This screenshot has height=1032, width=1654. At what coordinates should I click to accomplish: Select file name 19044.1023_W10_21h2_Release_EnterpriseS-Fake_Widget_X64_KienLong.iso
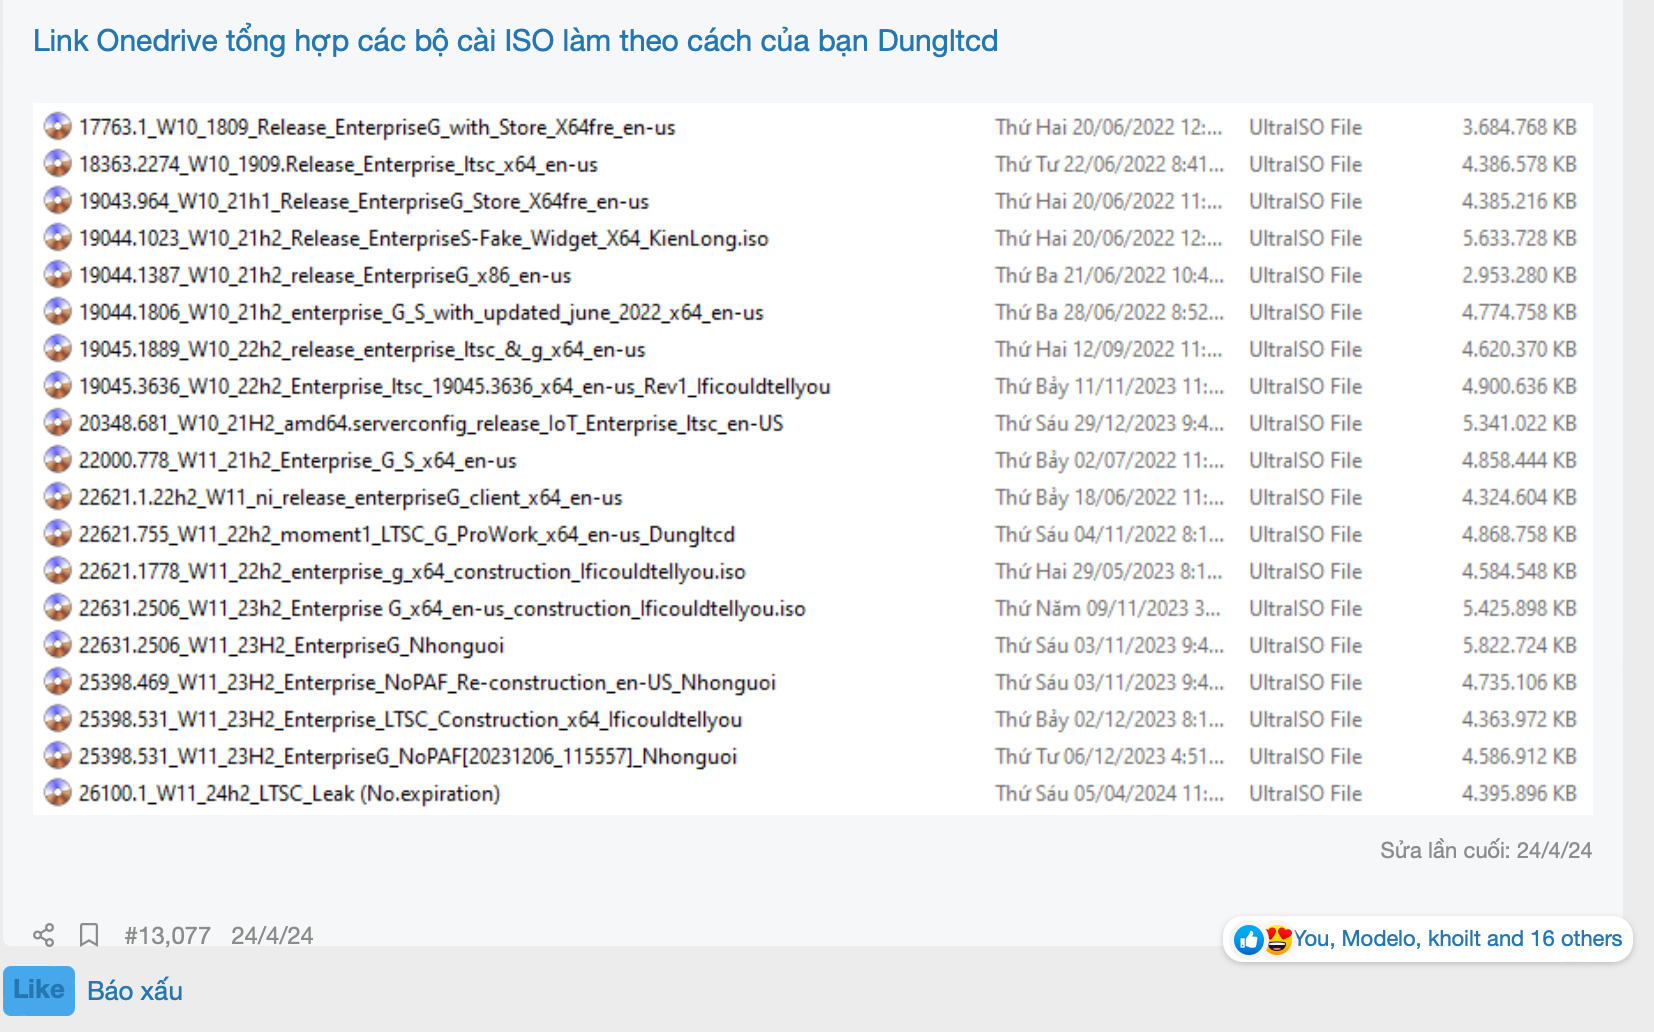(424, 238)
